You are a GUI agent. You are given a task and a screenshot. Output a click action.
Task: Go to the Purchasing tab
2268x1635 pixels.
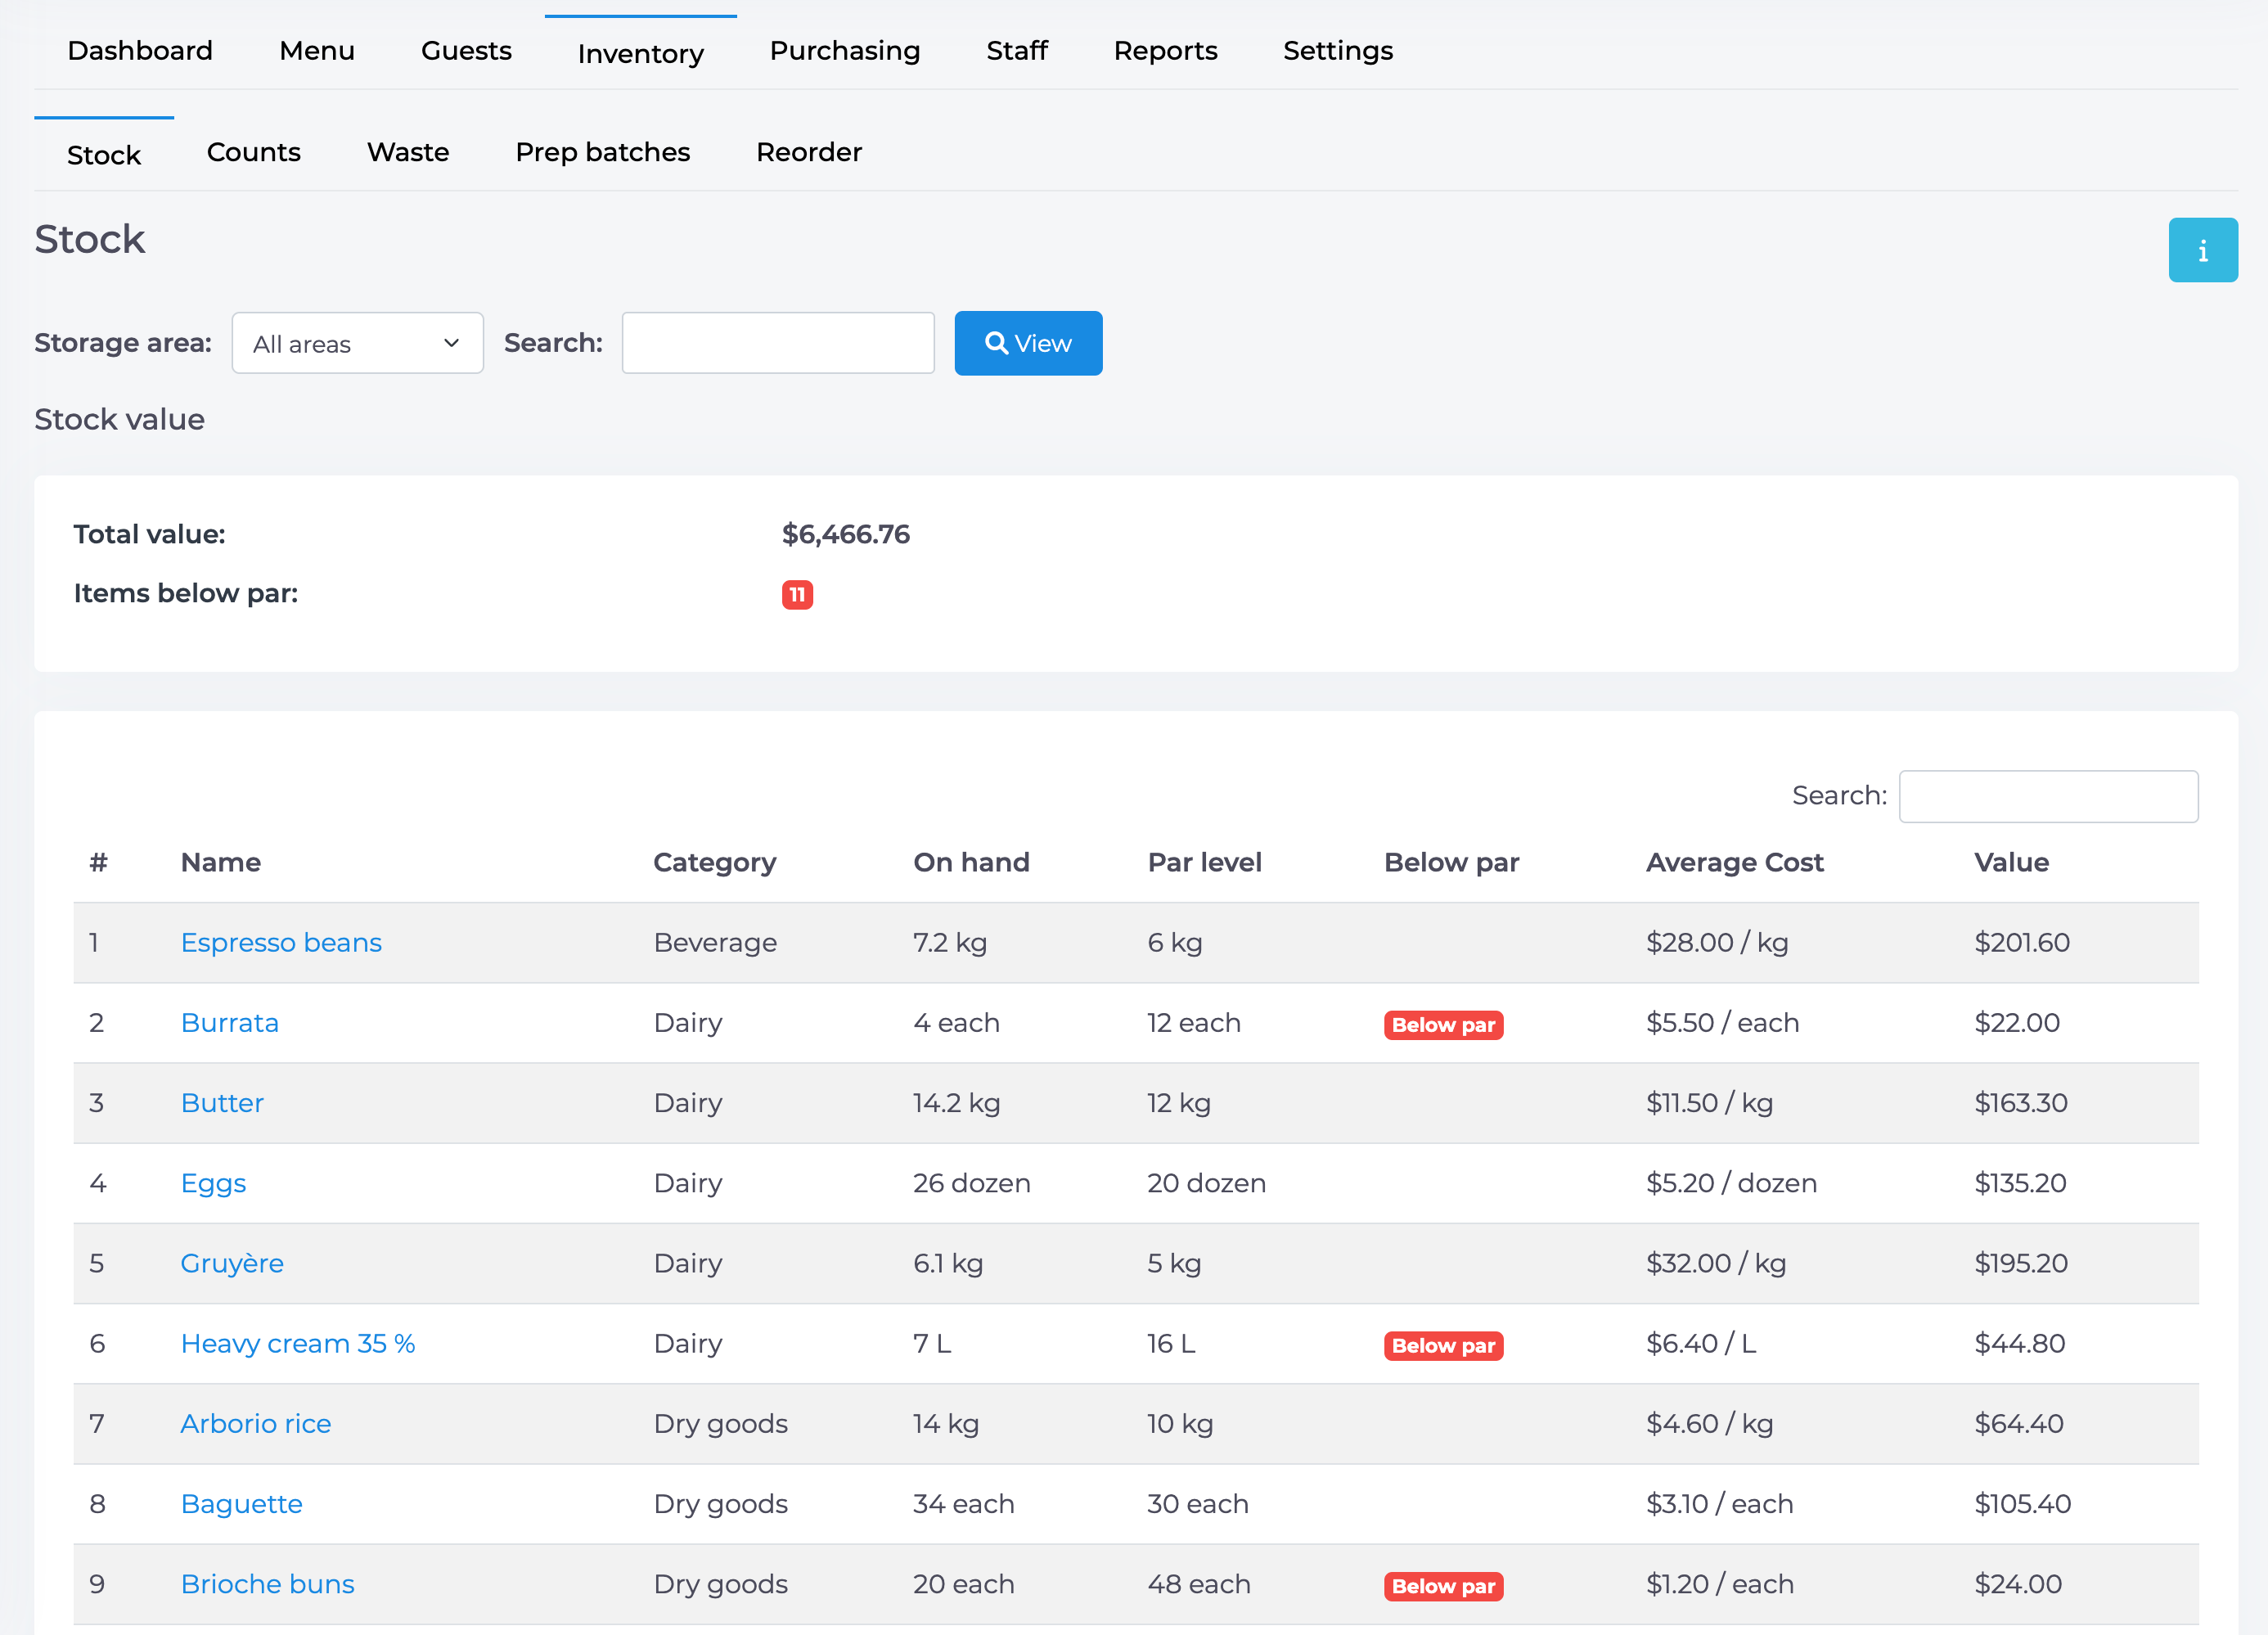tap(845, 51)
